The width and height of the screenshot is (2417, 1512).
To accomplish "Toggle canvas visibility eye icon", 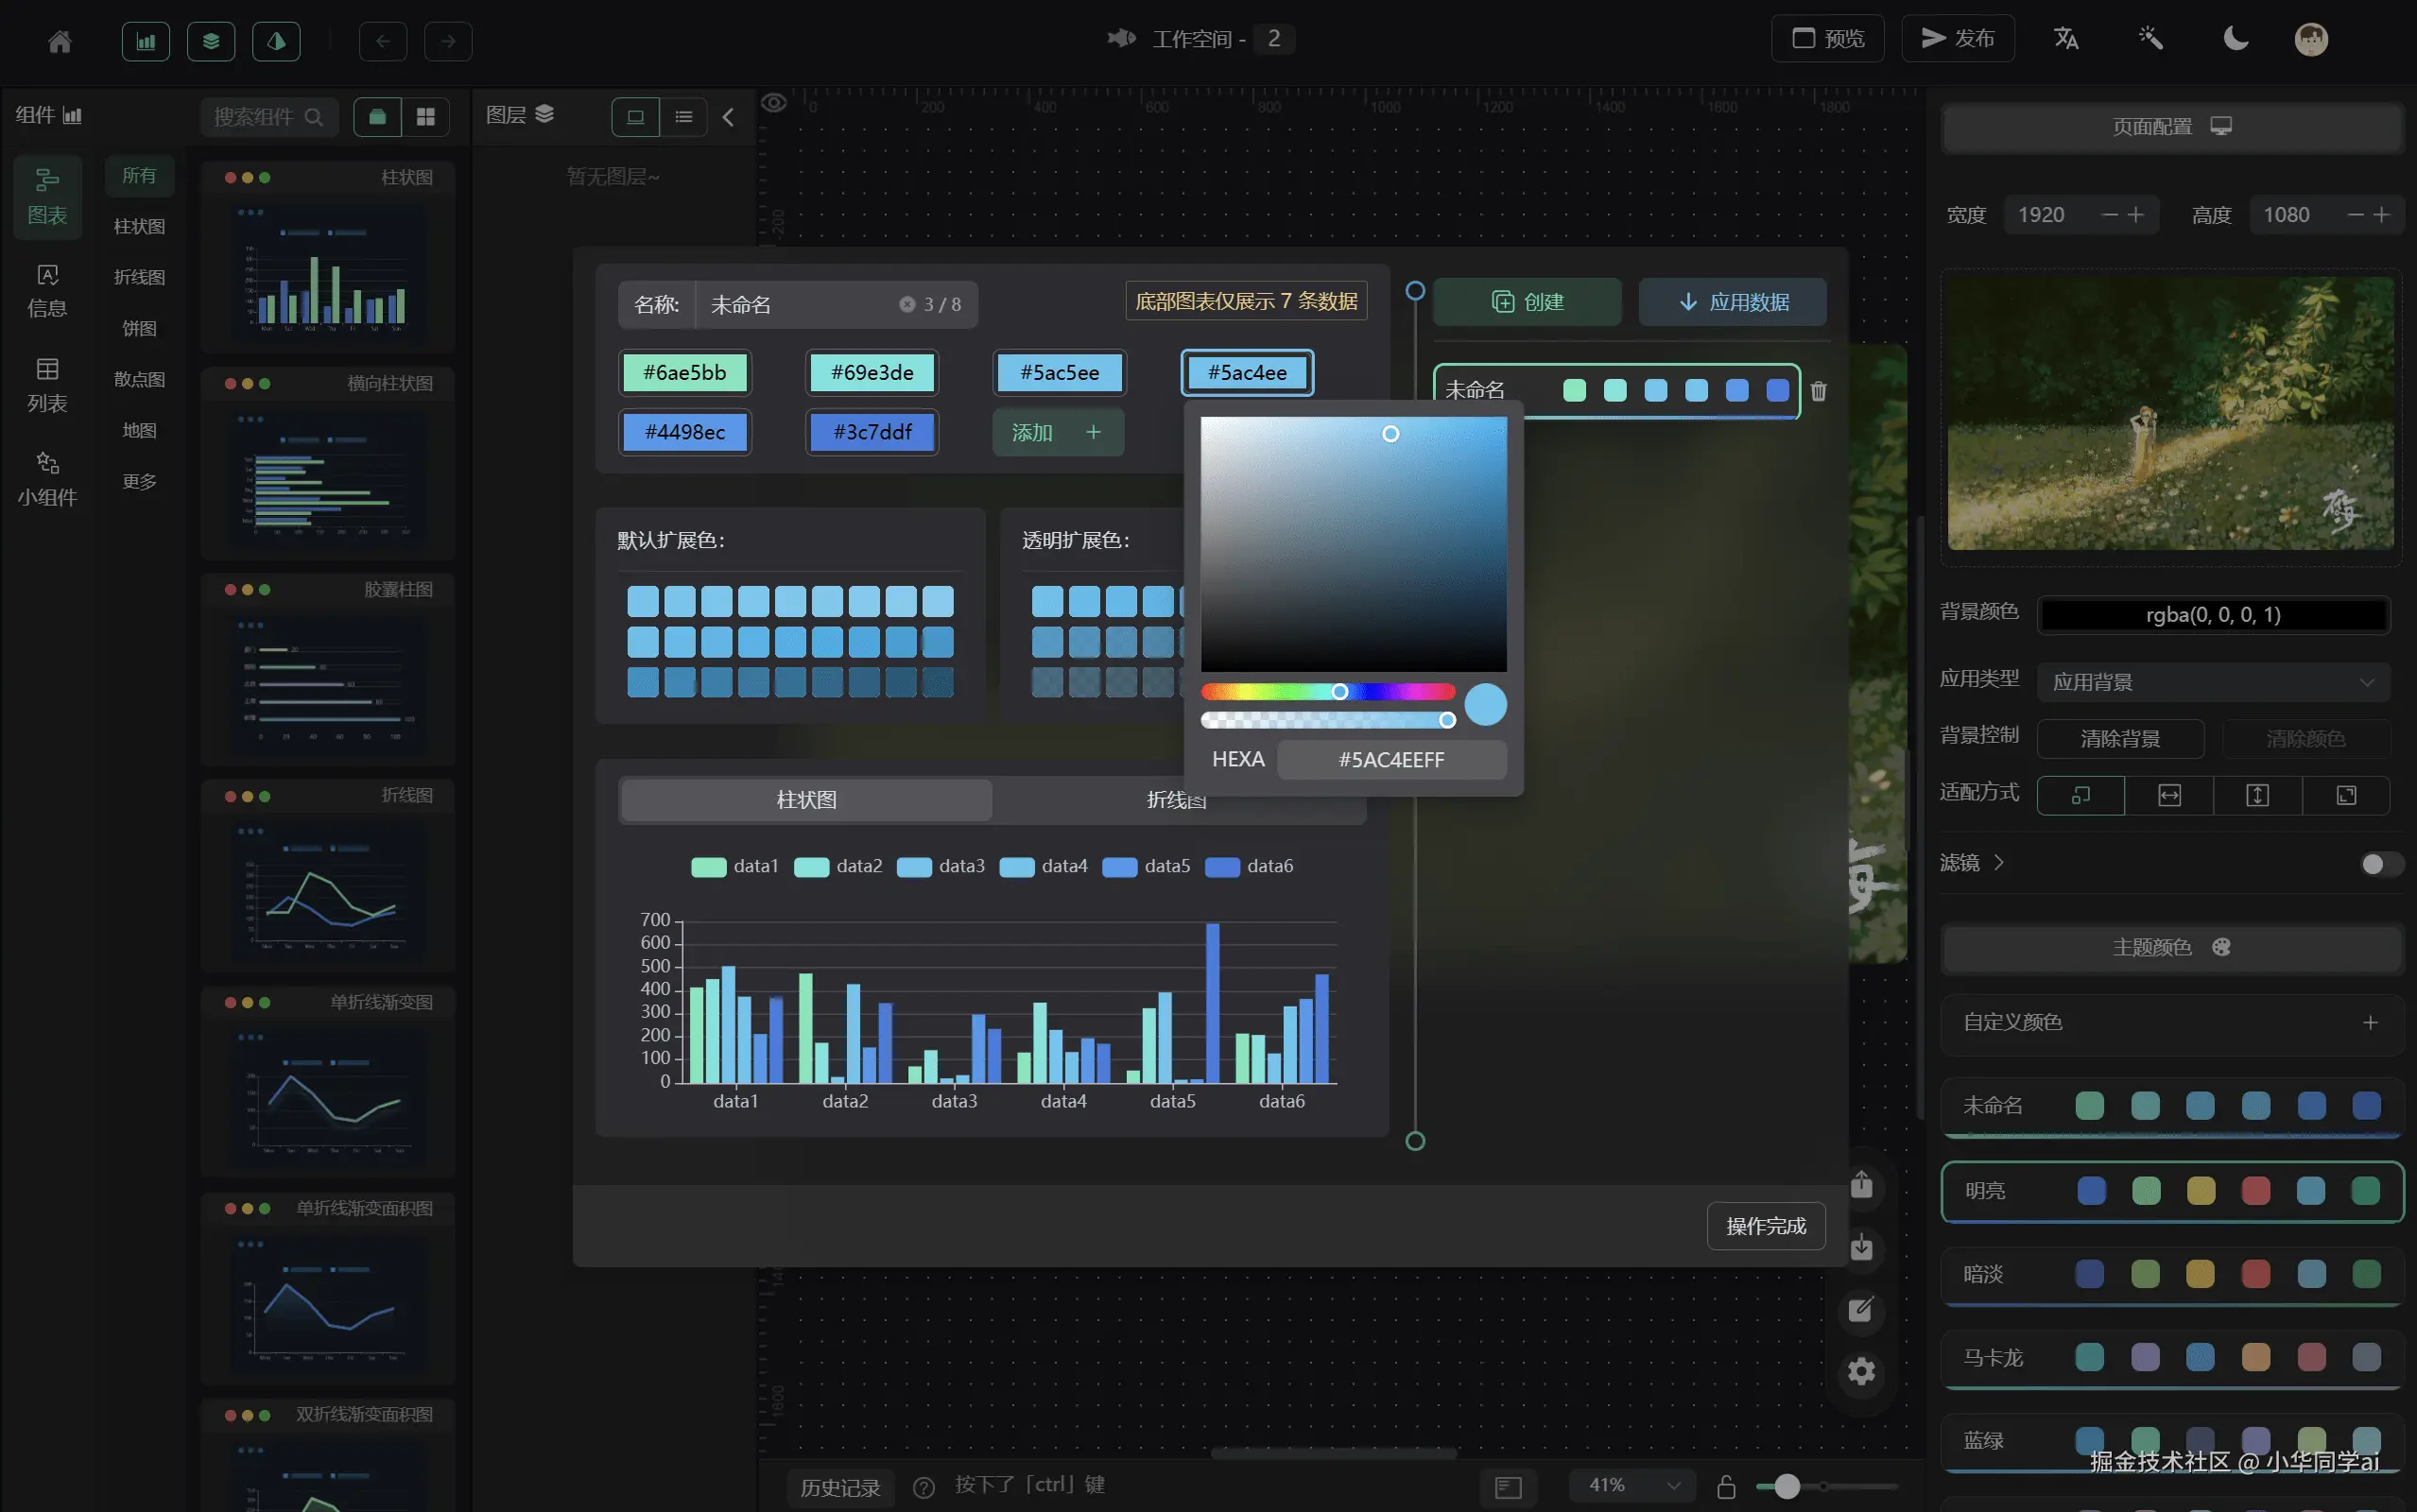I will click(x=774, y=103).
